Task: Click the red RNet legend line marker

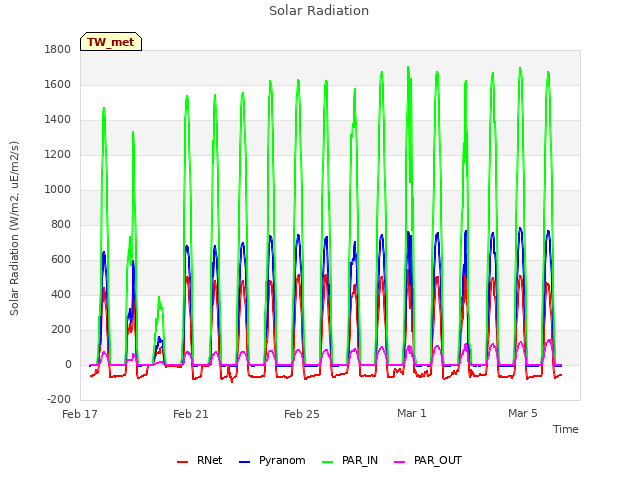Action: pos(182,462)
